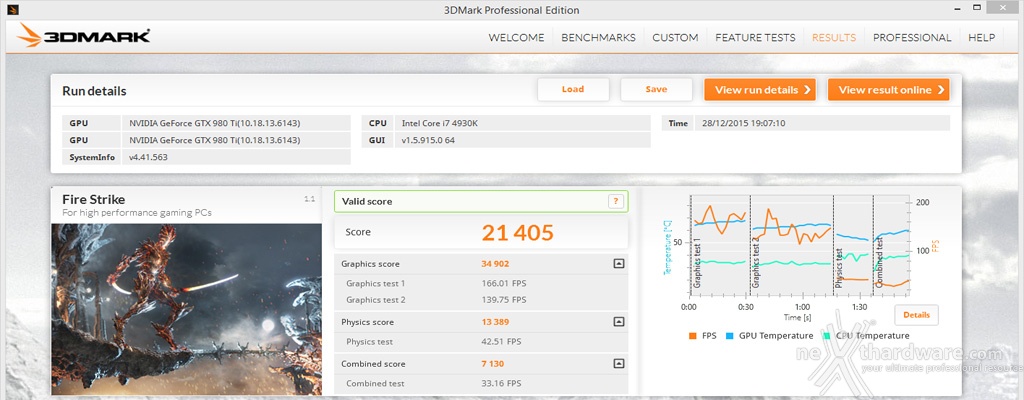Open View result online
Image resolution: width=1024 pixels, height=400 pixels.
click(x=889, y=90)
